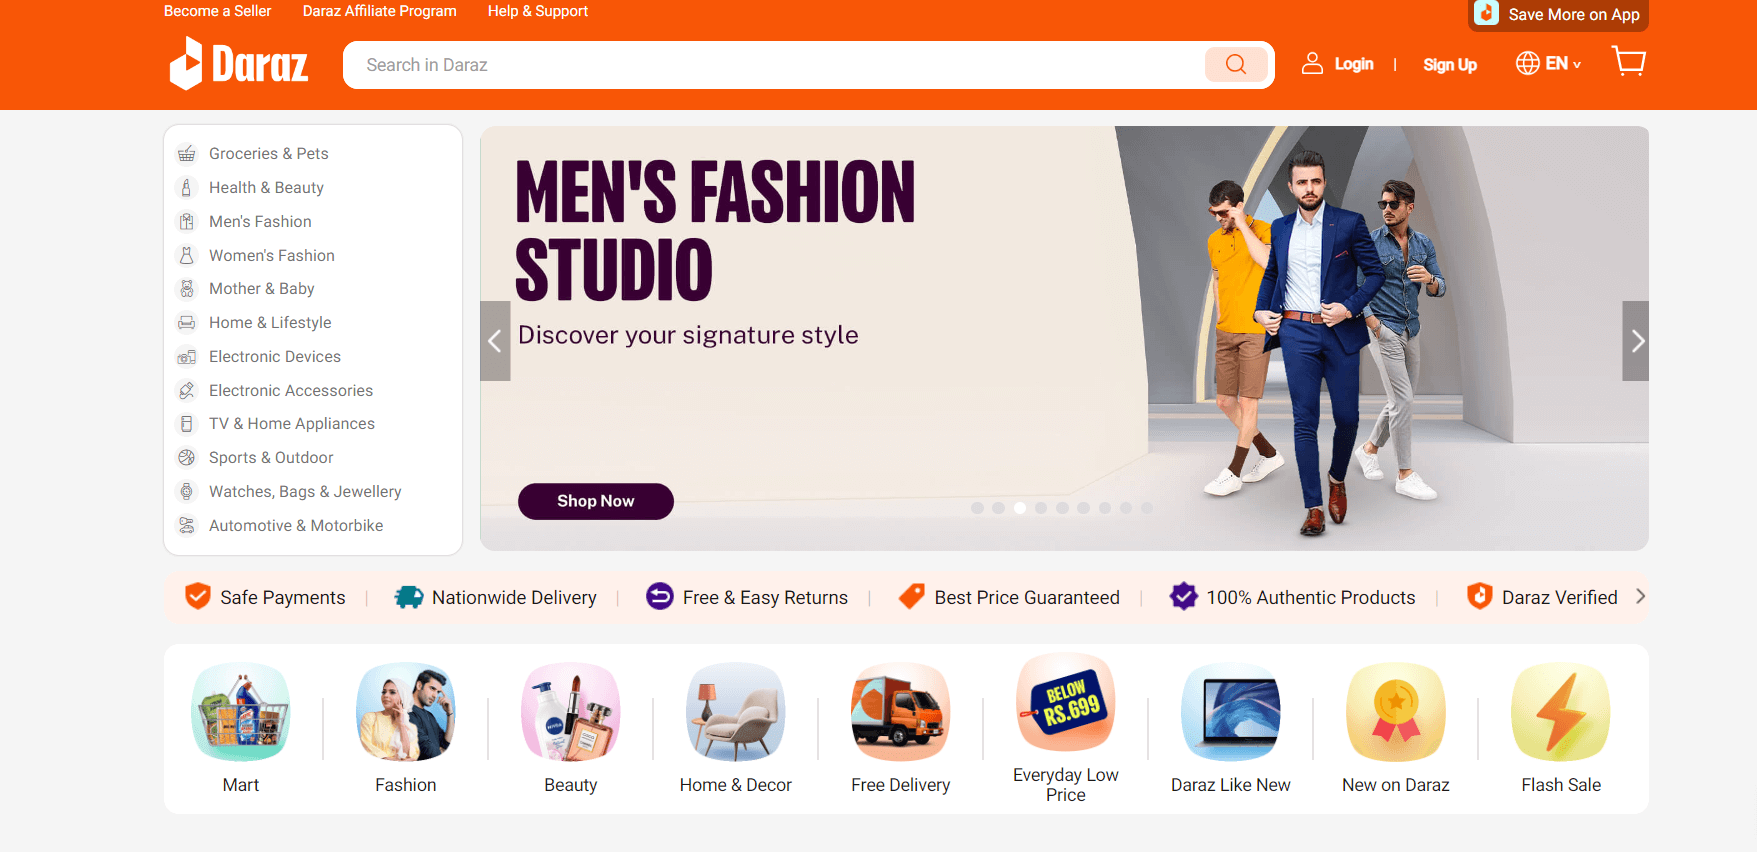Image resolution: width=1757 pixels, height=852 pixels.
Task: Open the Free Delivery truck thumbnail
Action: (x=901, y=712)
